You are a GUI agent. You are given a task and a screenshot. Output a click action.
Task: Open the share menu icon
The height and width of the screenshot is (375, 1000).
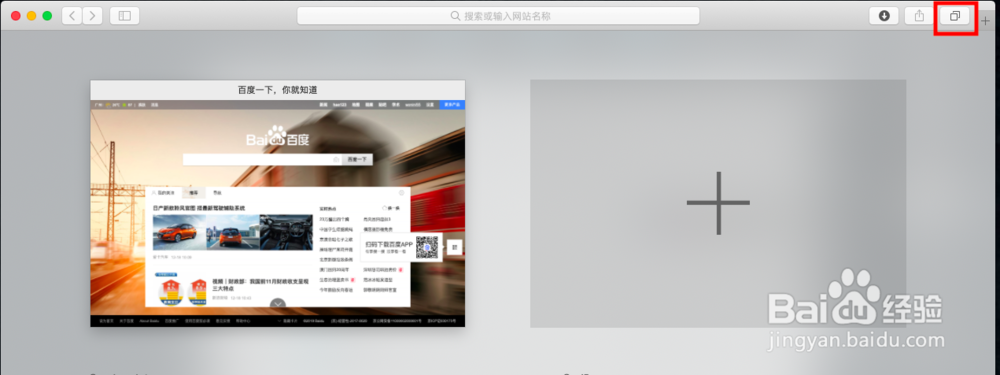pos(919,16)
